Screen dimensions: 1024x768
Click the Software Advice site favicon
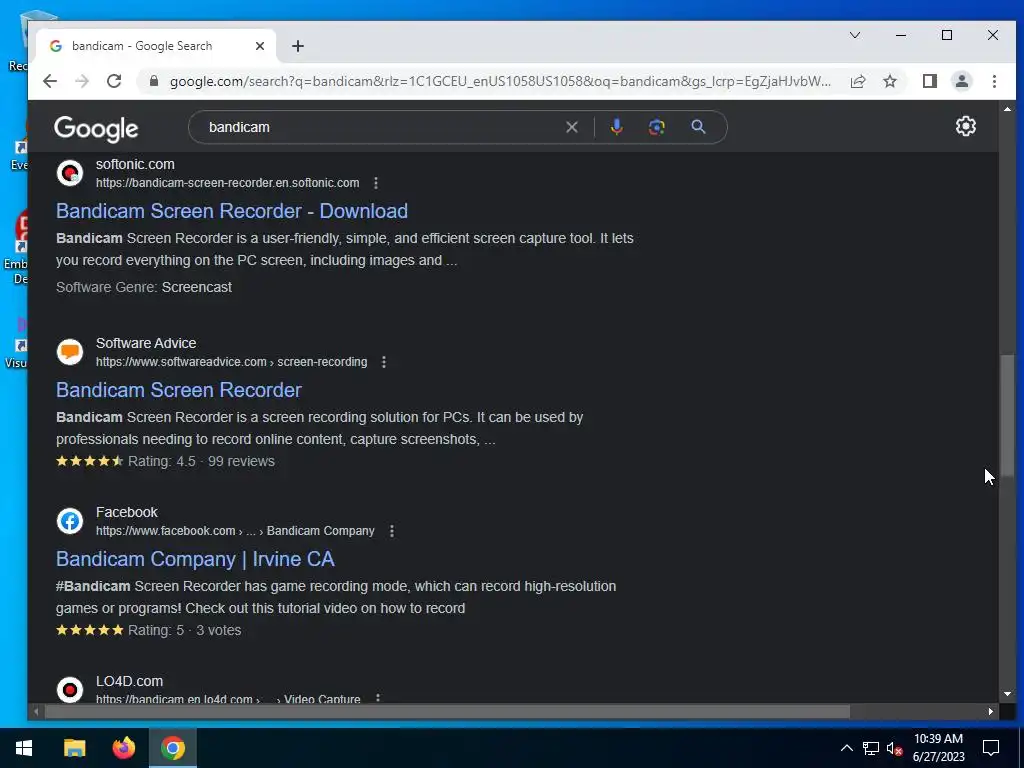pyautogui.click(x=70, y=352)
